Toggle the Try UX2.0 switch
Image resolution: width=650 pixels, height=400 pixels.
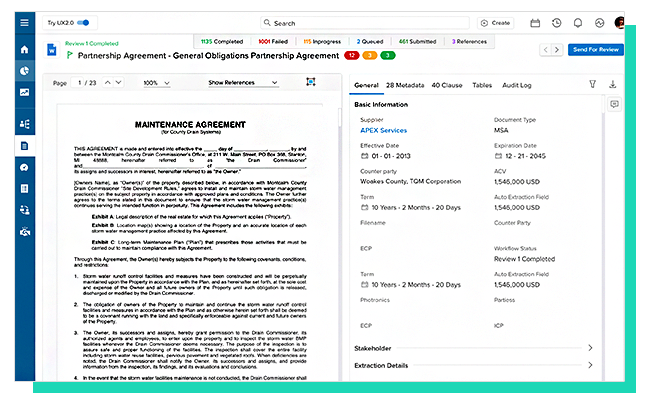83,22
